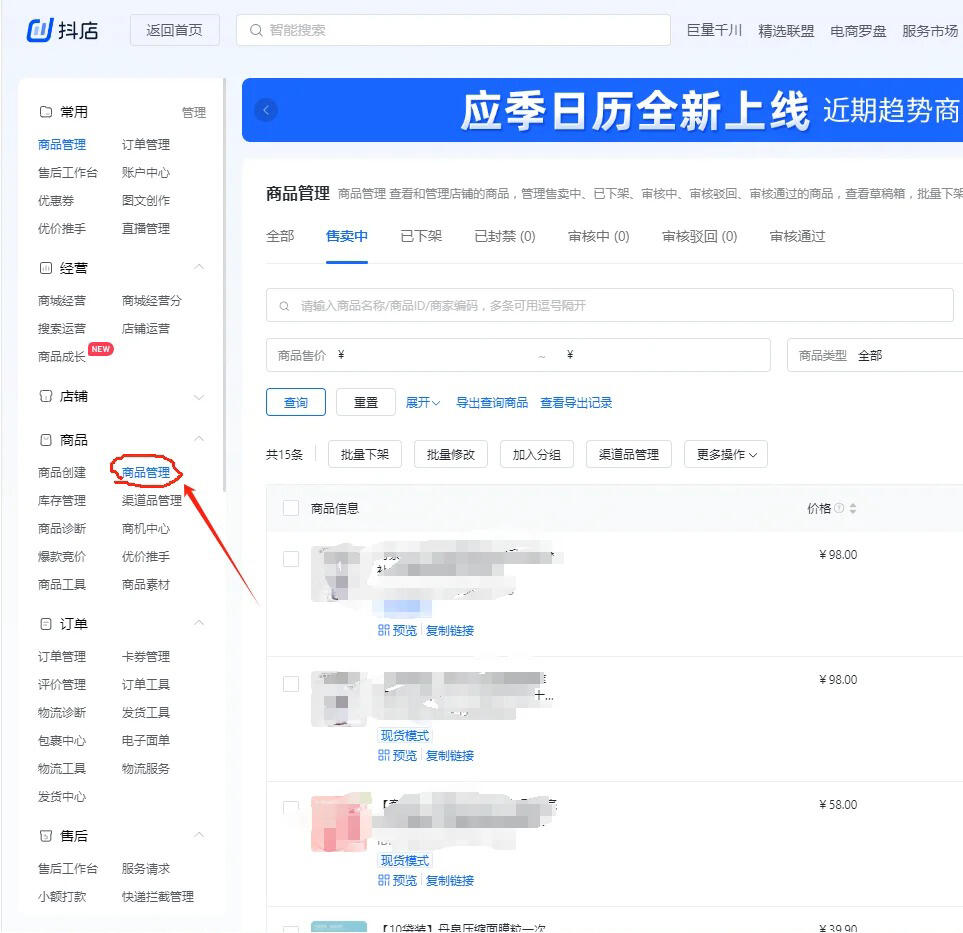Click the 常用 section icon

pos(45,112)
